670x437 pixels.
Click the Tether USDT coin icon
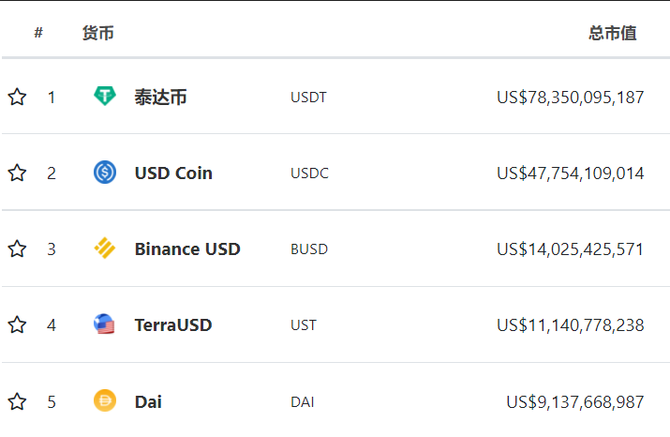coord(105,95)
